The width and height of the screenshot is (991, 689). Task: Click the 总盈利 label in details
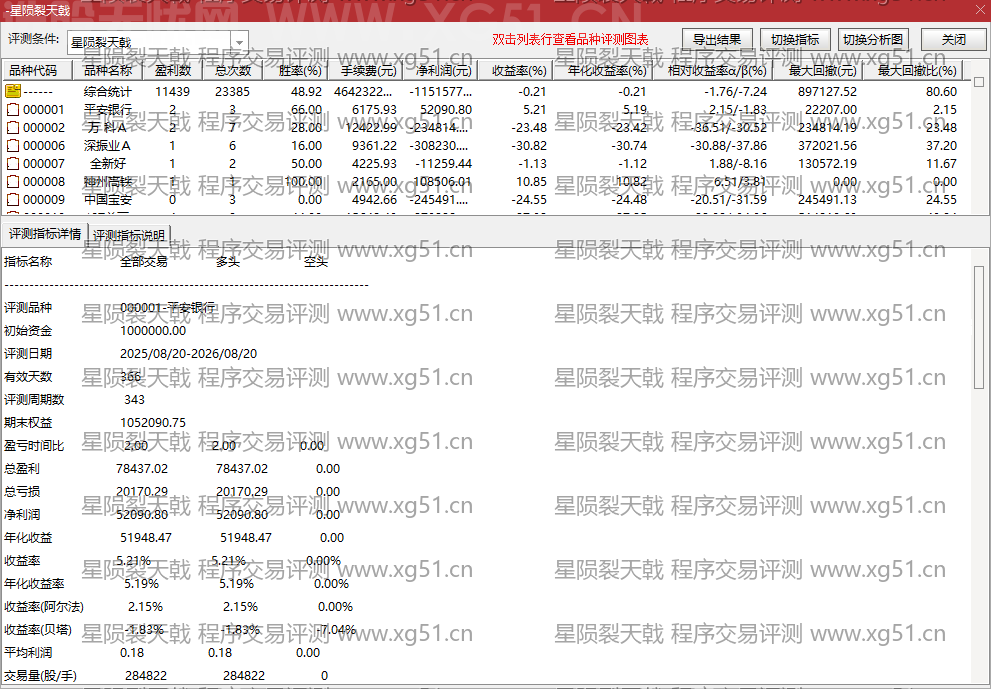coord(21,469)
